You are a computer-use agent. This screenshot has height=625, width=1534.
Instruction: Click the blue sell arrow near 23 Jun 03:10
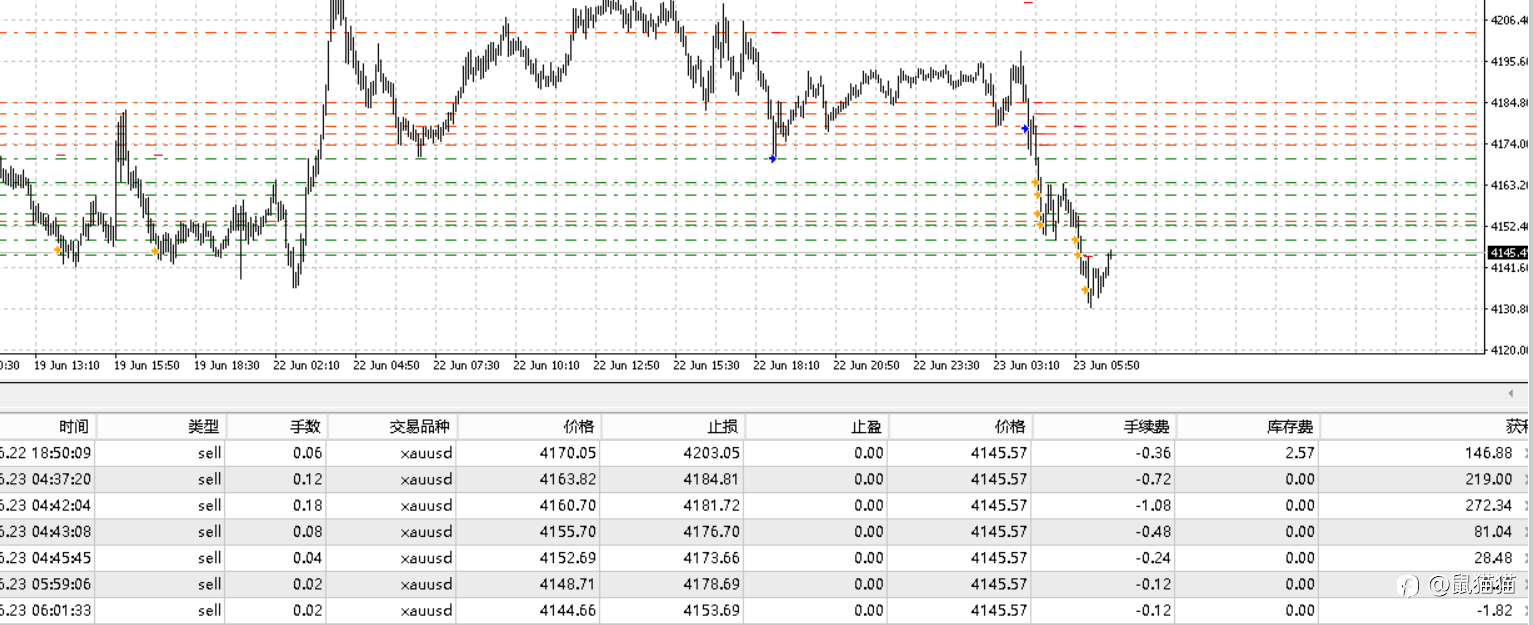click(x=1025, y=128)
